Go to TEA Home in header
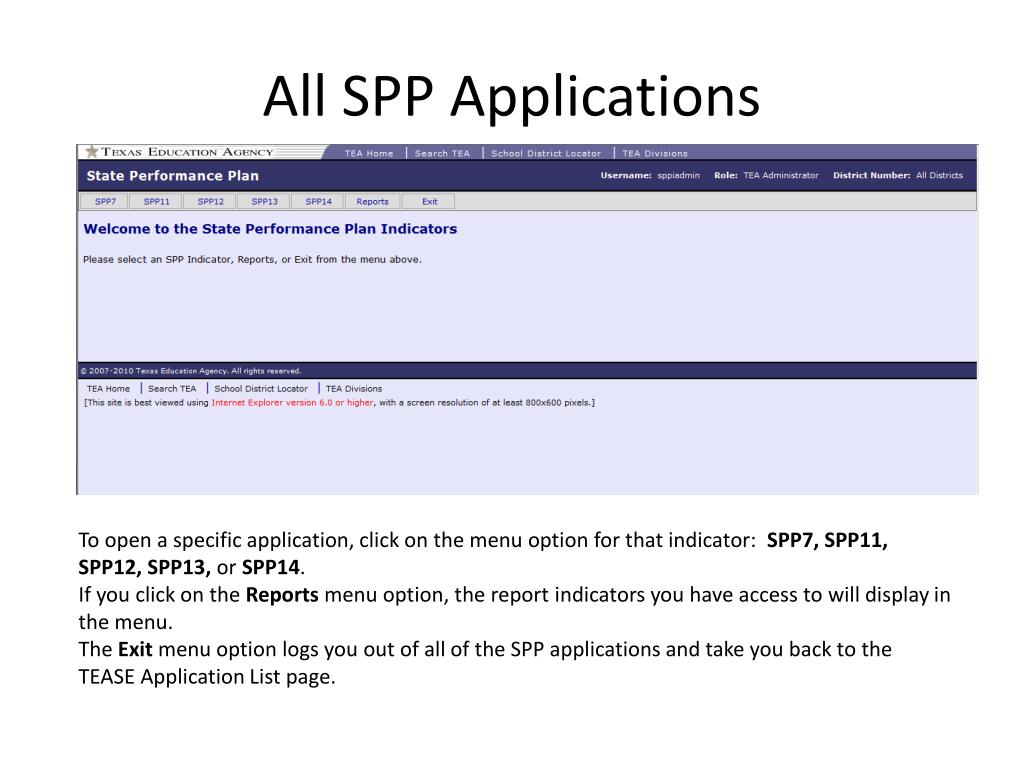 (x=369, y=153)
